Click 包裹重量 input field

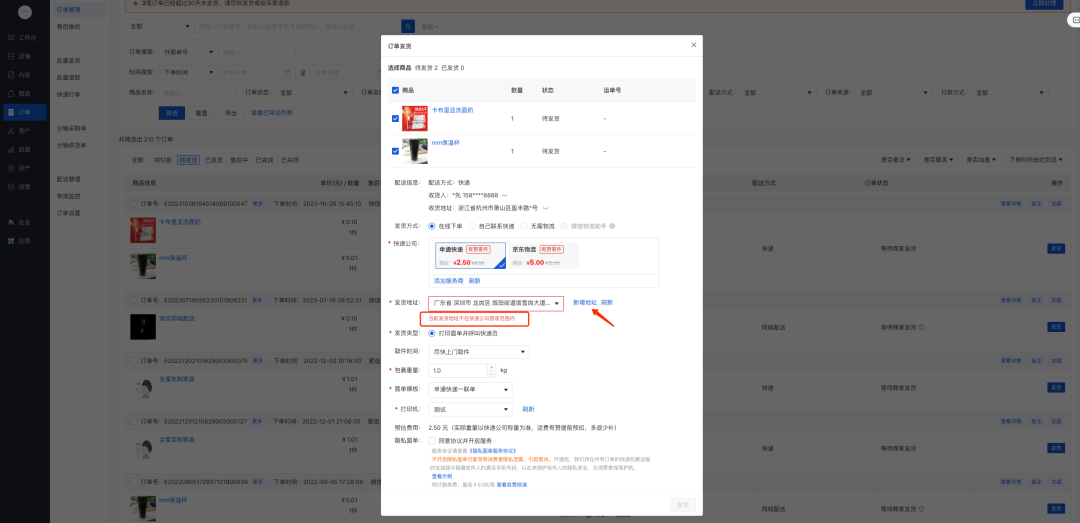(457, 371)
